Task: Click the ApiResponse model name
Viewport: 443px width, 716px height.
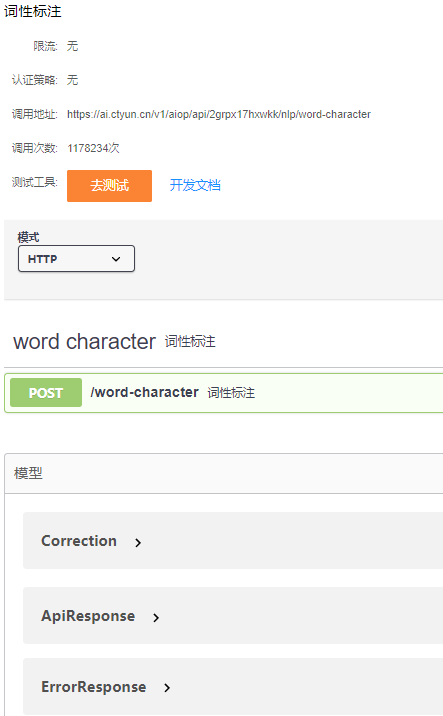Action: point(88,616)
